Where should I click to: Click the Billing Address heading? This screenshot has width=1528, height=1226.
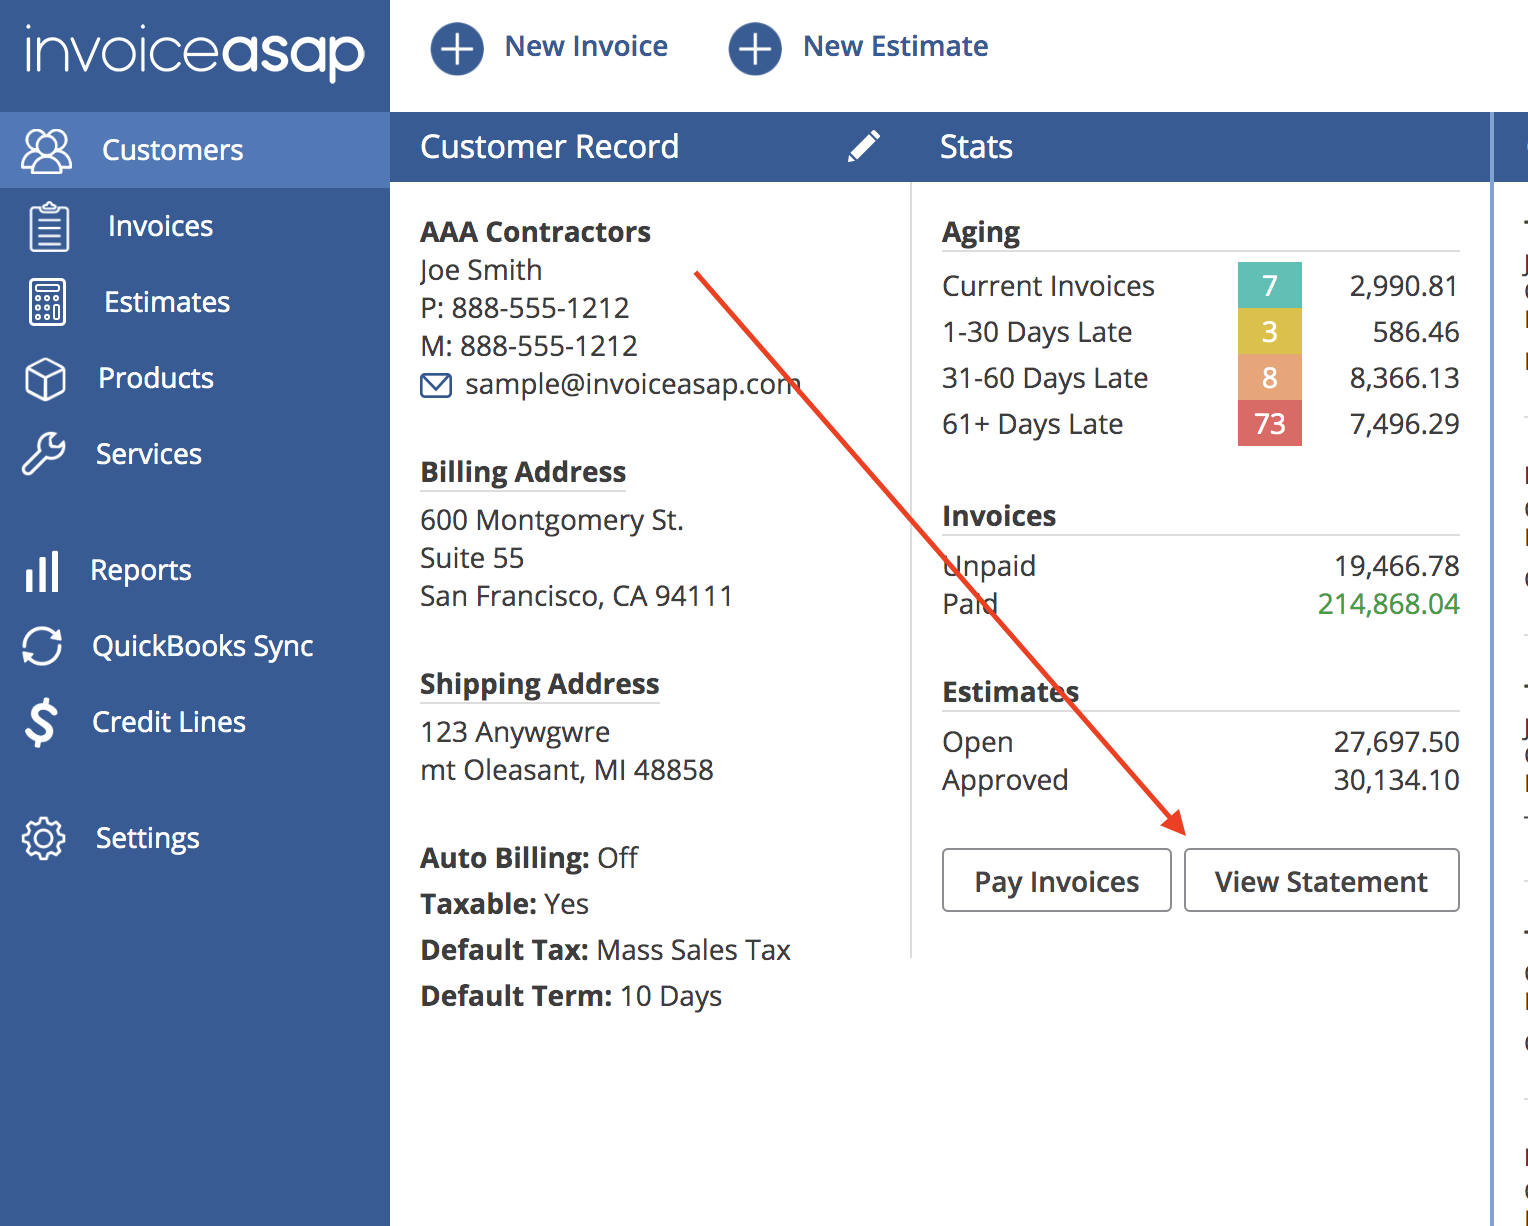coord(523,472)
